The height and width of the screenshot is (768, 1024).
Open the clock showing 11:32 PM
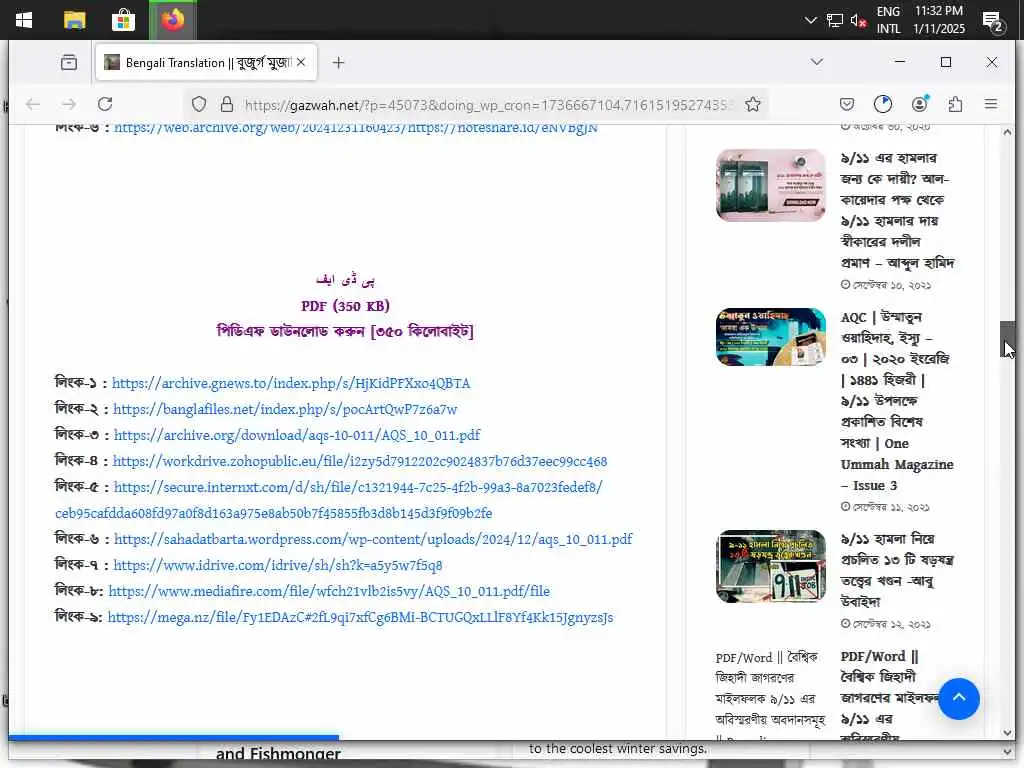coord(938,20)
